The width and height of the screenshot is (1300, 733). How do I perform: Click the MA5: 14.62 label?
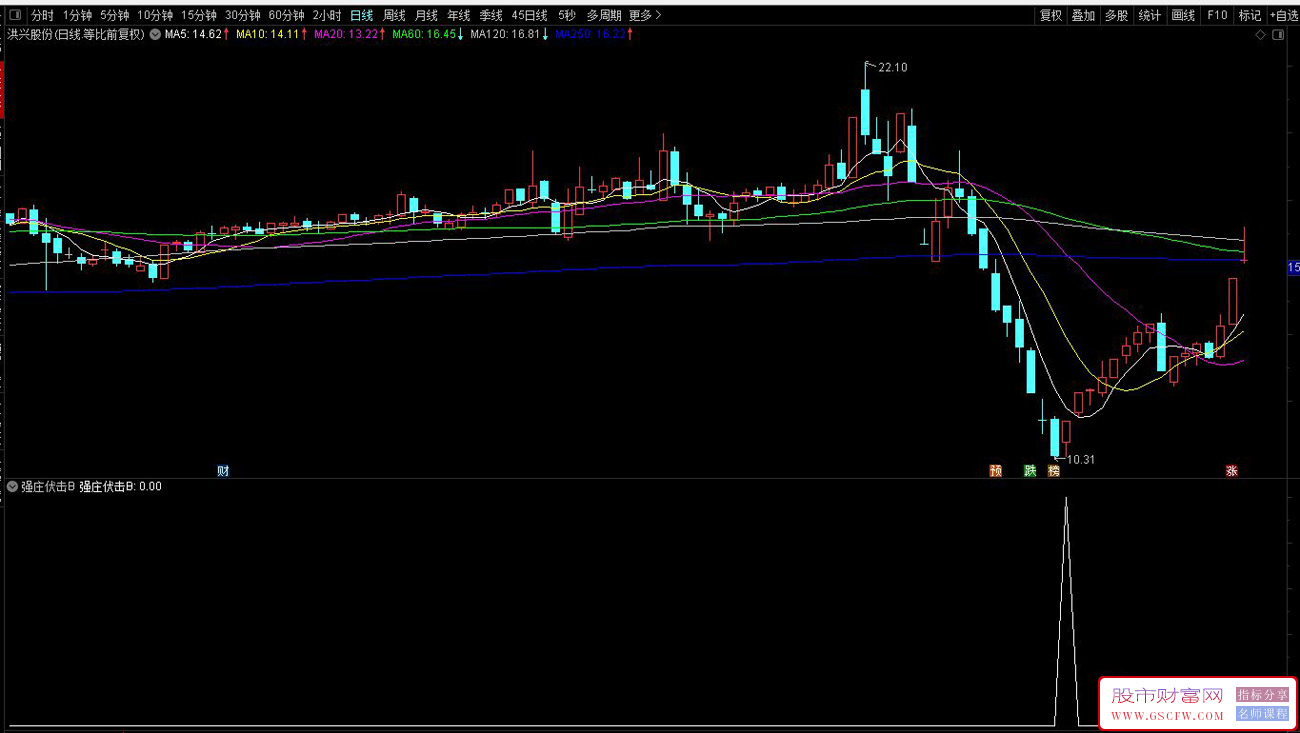[x=193, y=34]
